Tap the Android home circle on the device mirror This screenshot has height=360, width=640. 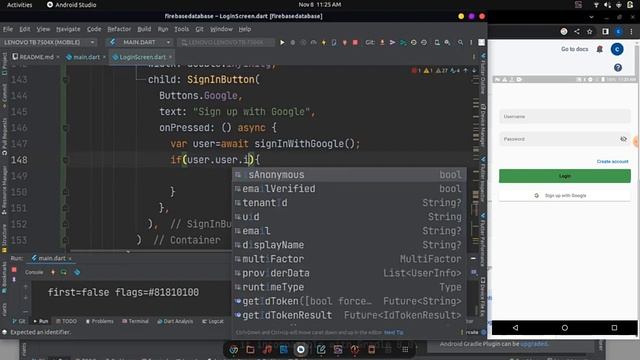click(x=564, y=327)
